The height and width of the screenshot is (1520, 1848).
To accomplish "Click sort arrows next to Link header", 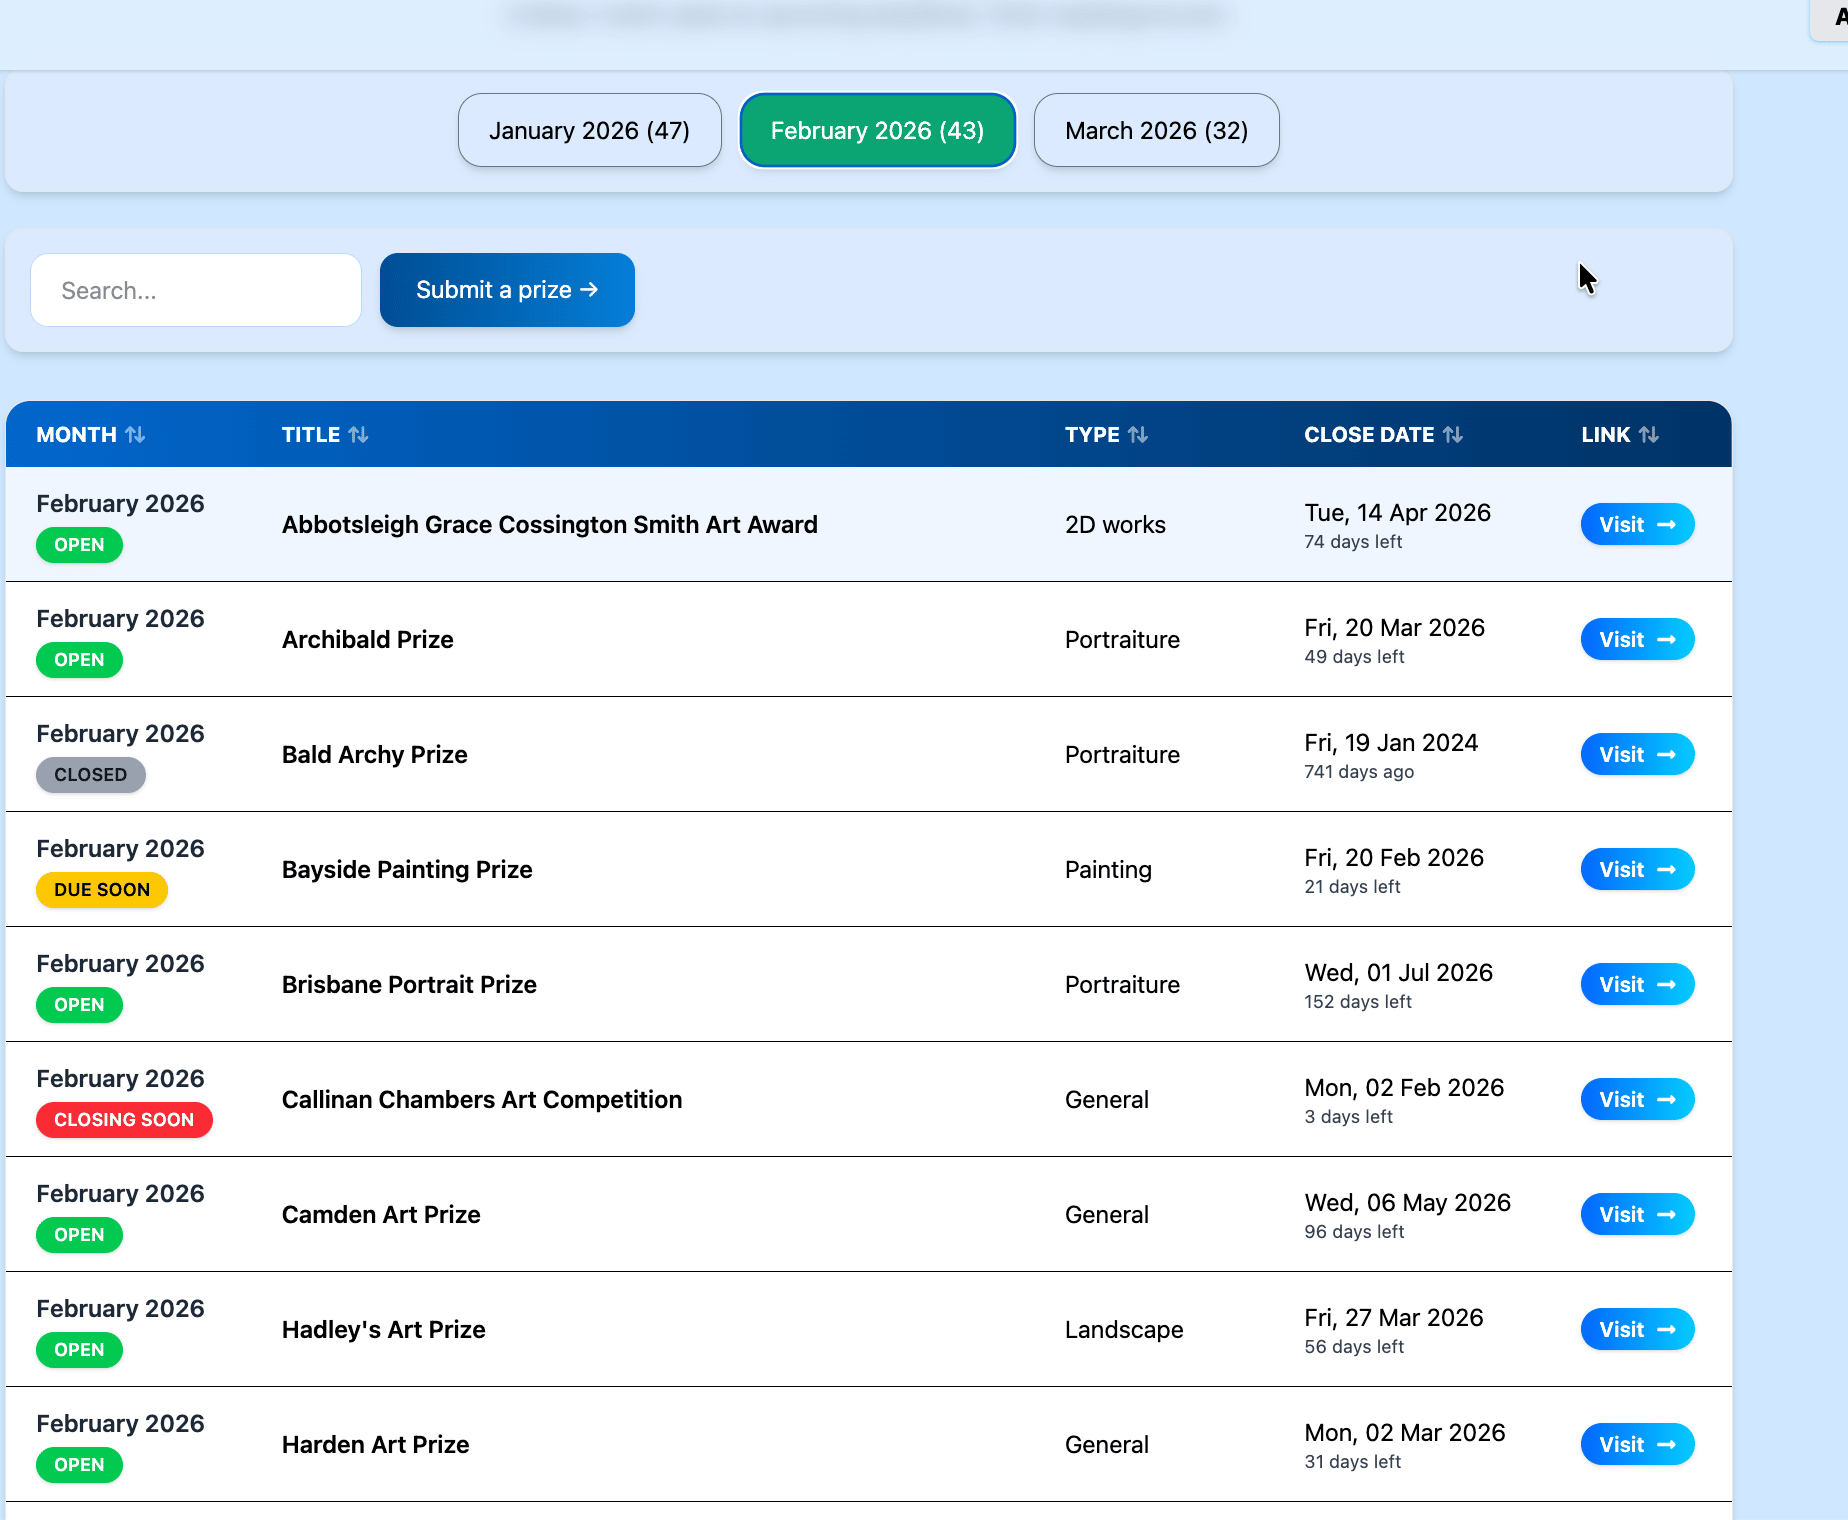I will click(1649, 435).
